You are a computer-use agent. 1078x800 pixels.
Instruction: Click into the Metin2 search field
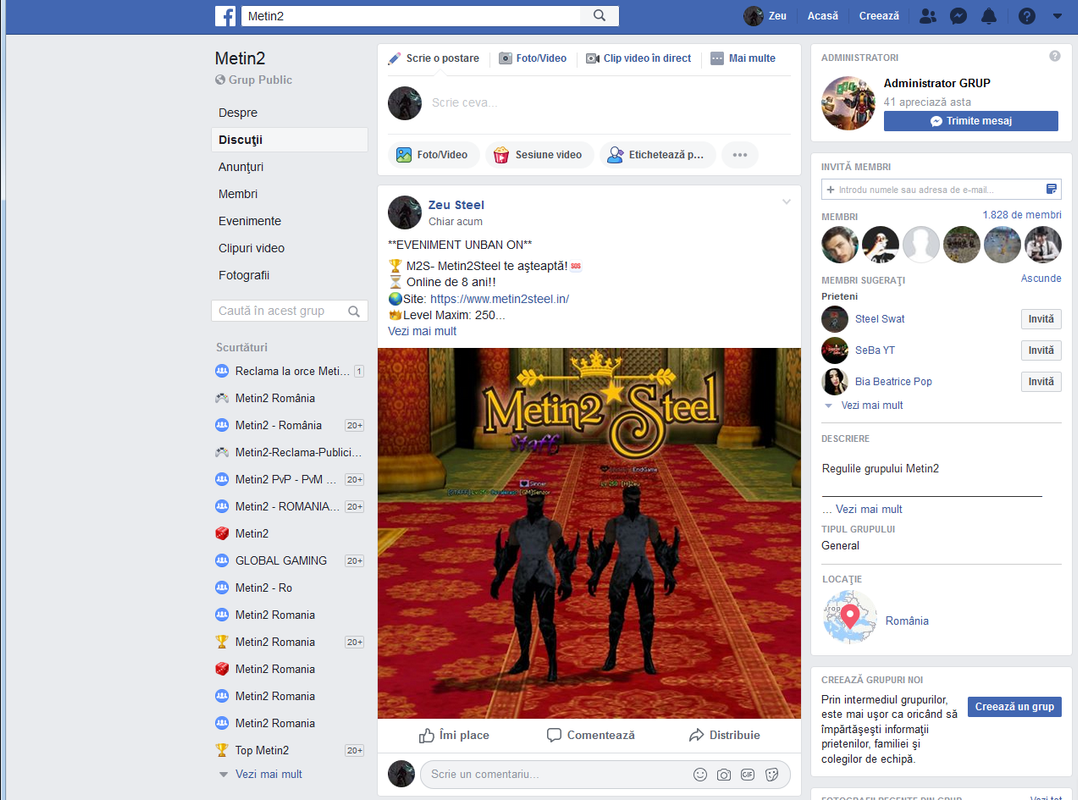point(410,16)
